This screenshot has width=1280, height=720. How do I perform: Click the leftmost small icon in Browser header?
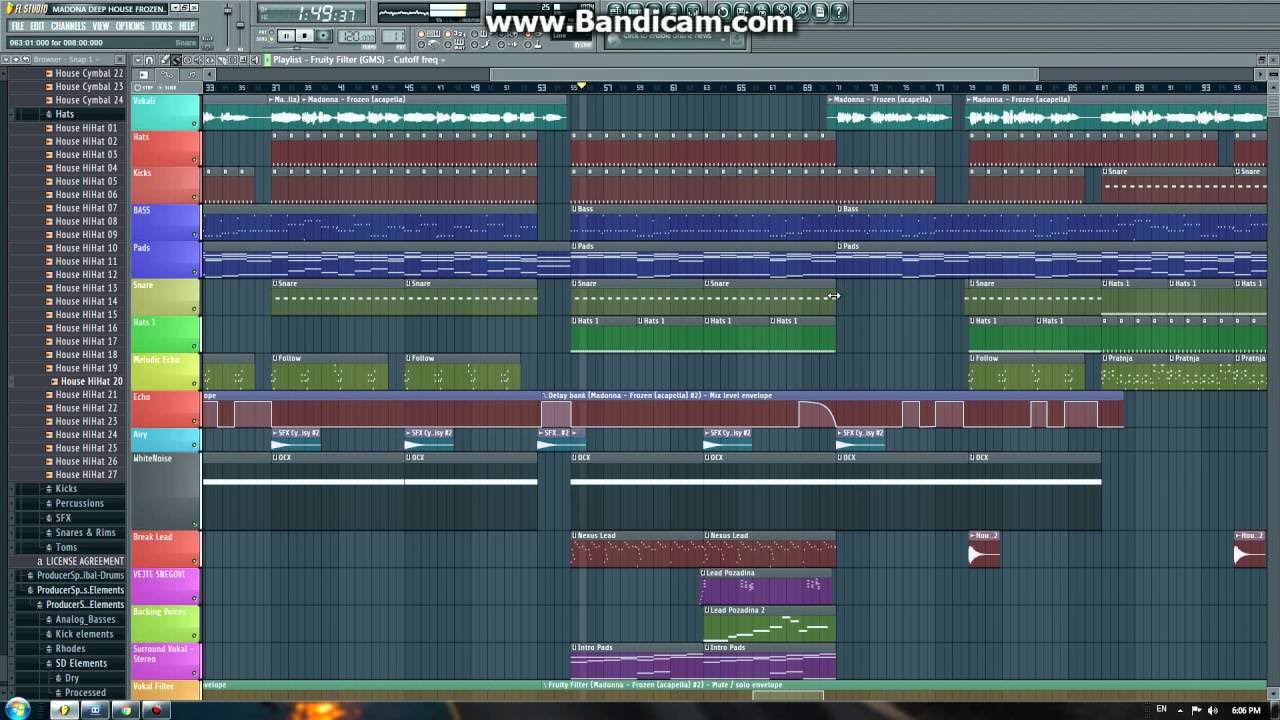pyautogui.click(x=6, y=59)
